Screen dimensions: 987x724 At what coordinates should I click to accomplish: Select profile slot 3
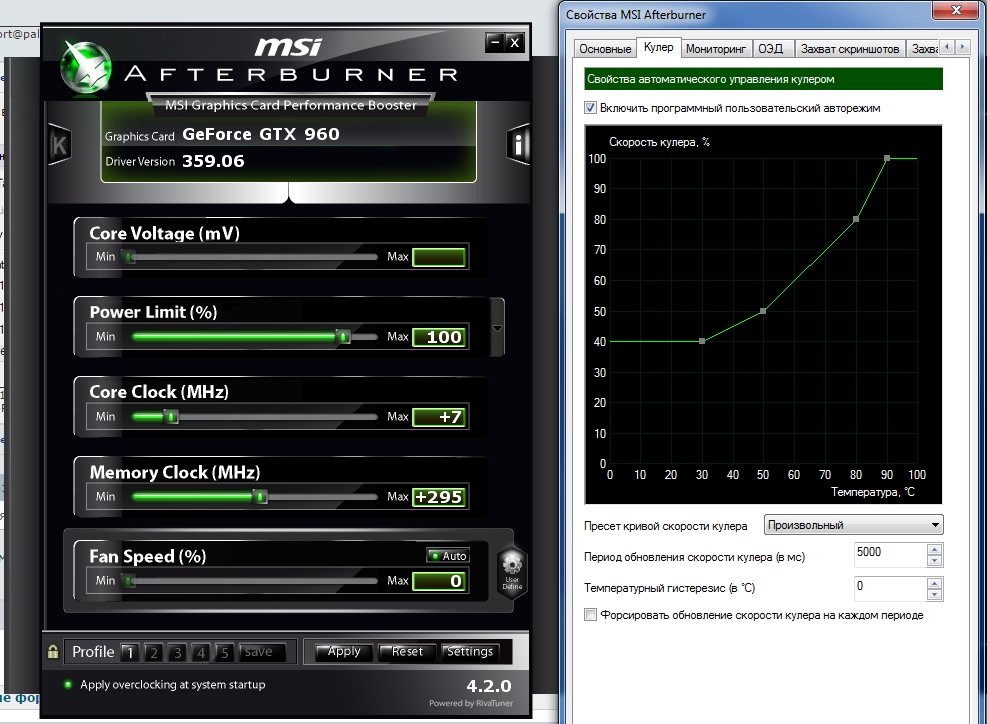178,652
